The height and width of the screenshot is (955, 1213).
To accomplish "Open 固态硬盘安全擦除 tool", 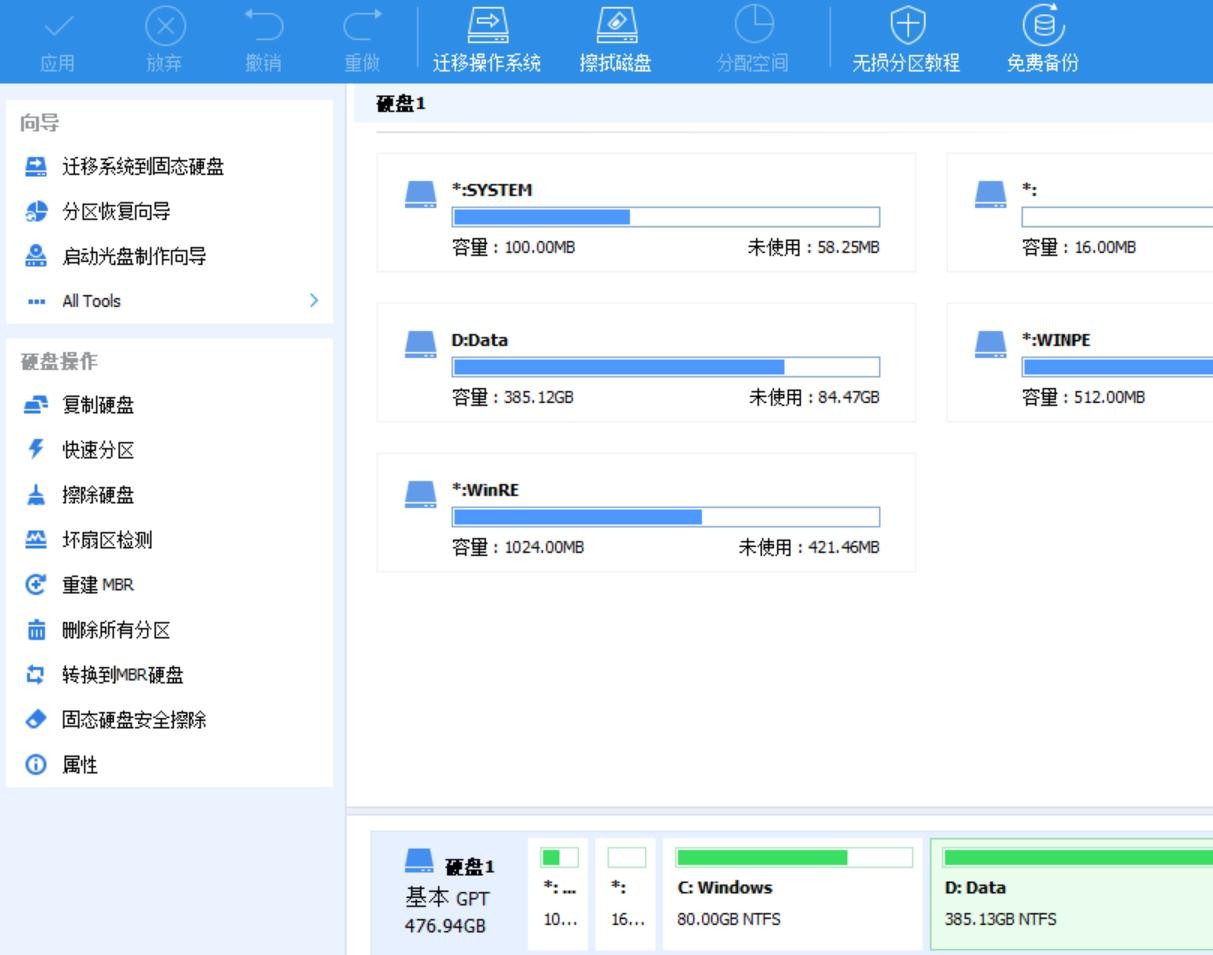I will click(x=134, y=720).
